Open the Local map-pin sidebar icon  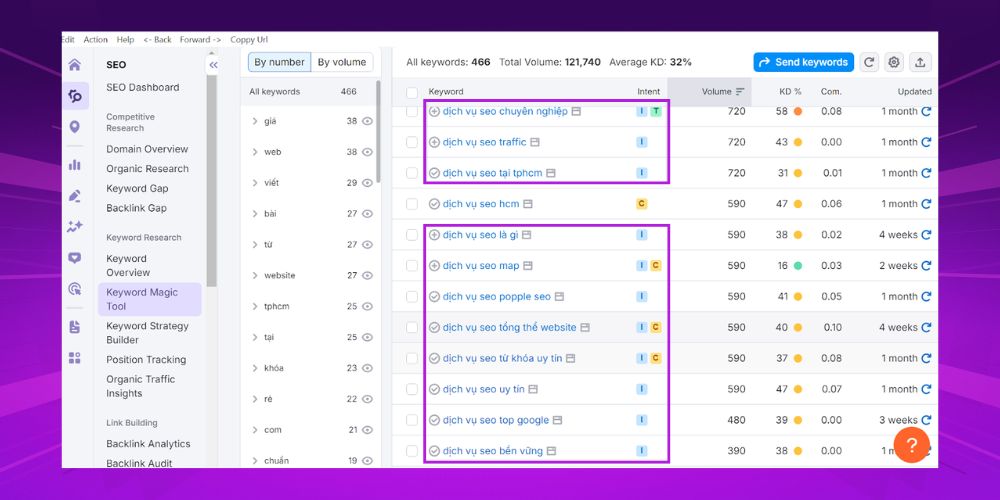(x=75, y=127)
